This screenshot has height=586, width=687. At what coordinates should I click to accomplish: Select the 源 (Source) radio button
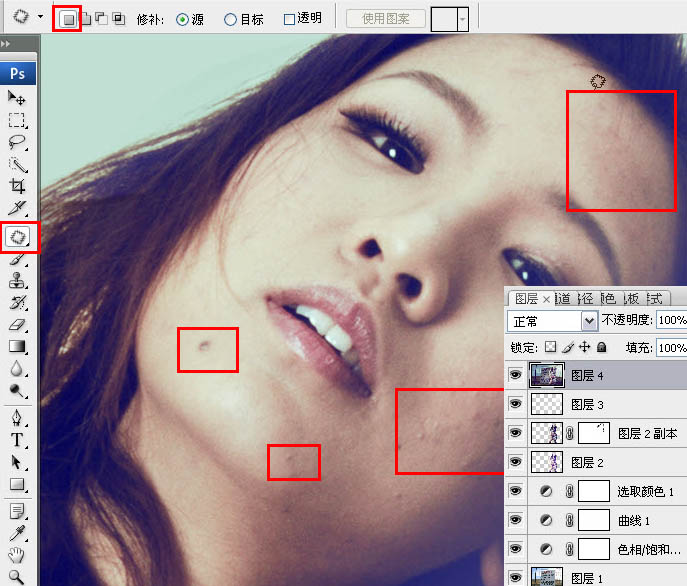click(182, 19)
